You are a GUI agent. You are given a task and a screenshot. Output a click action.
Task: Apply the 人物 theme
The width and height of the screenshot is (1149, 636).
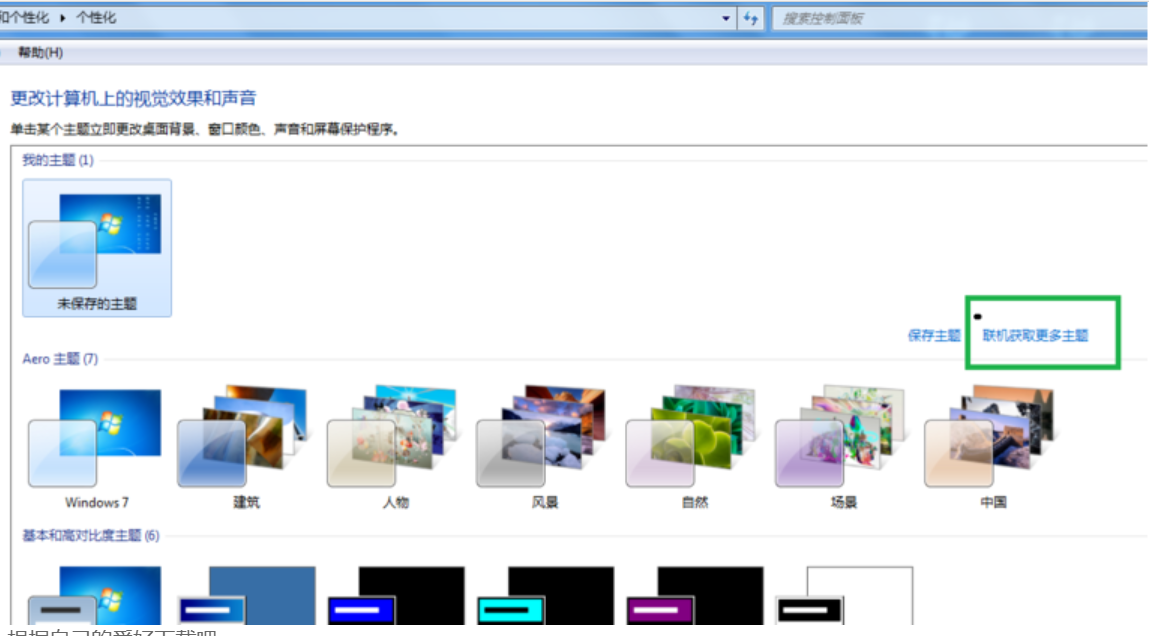pos(395,440)
